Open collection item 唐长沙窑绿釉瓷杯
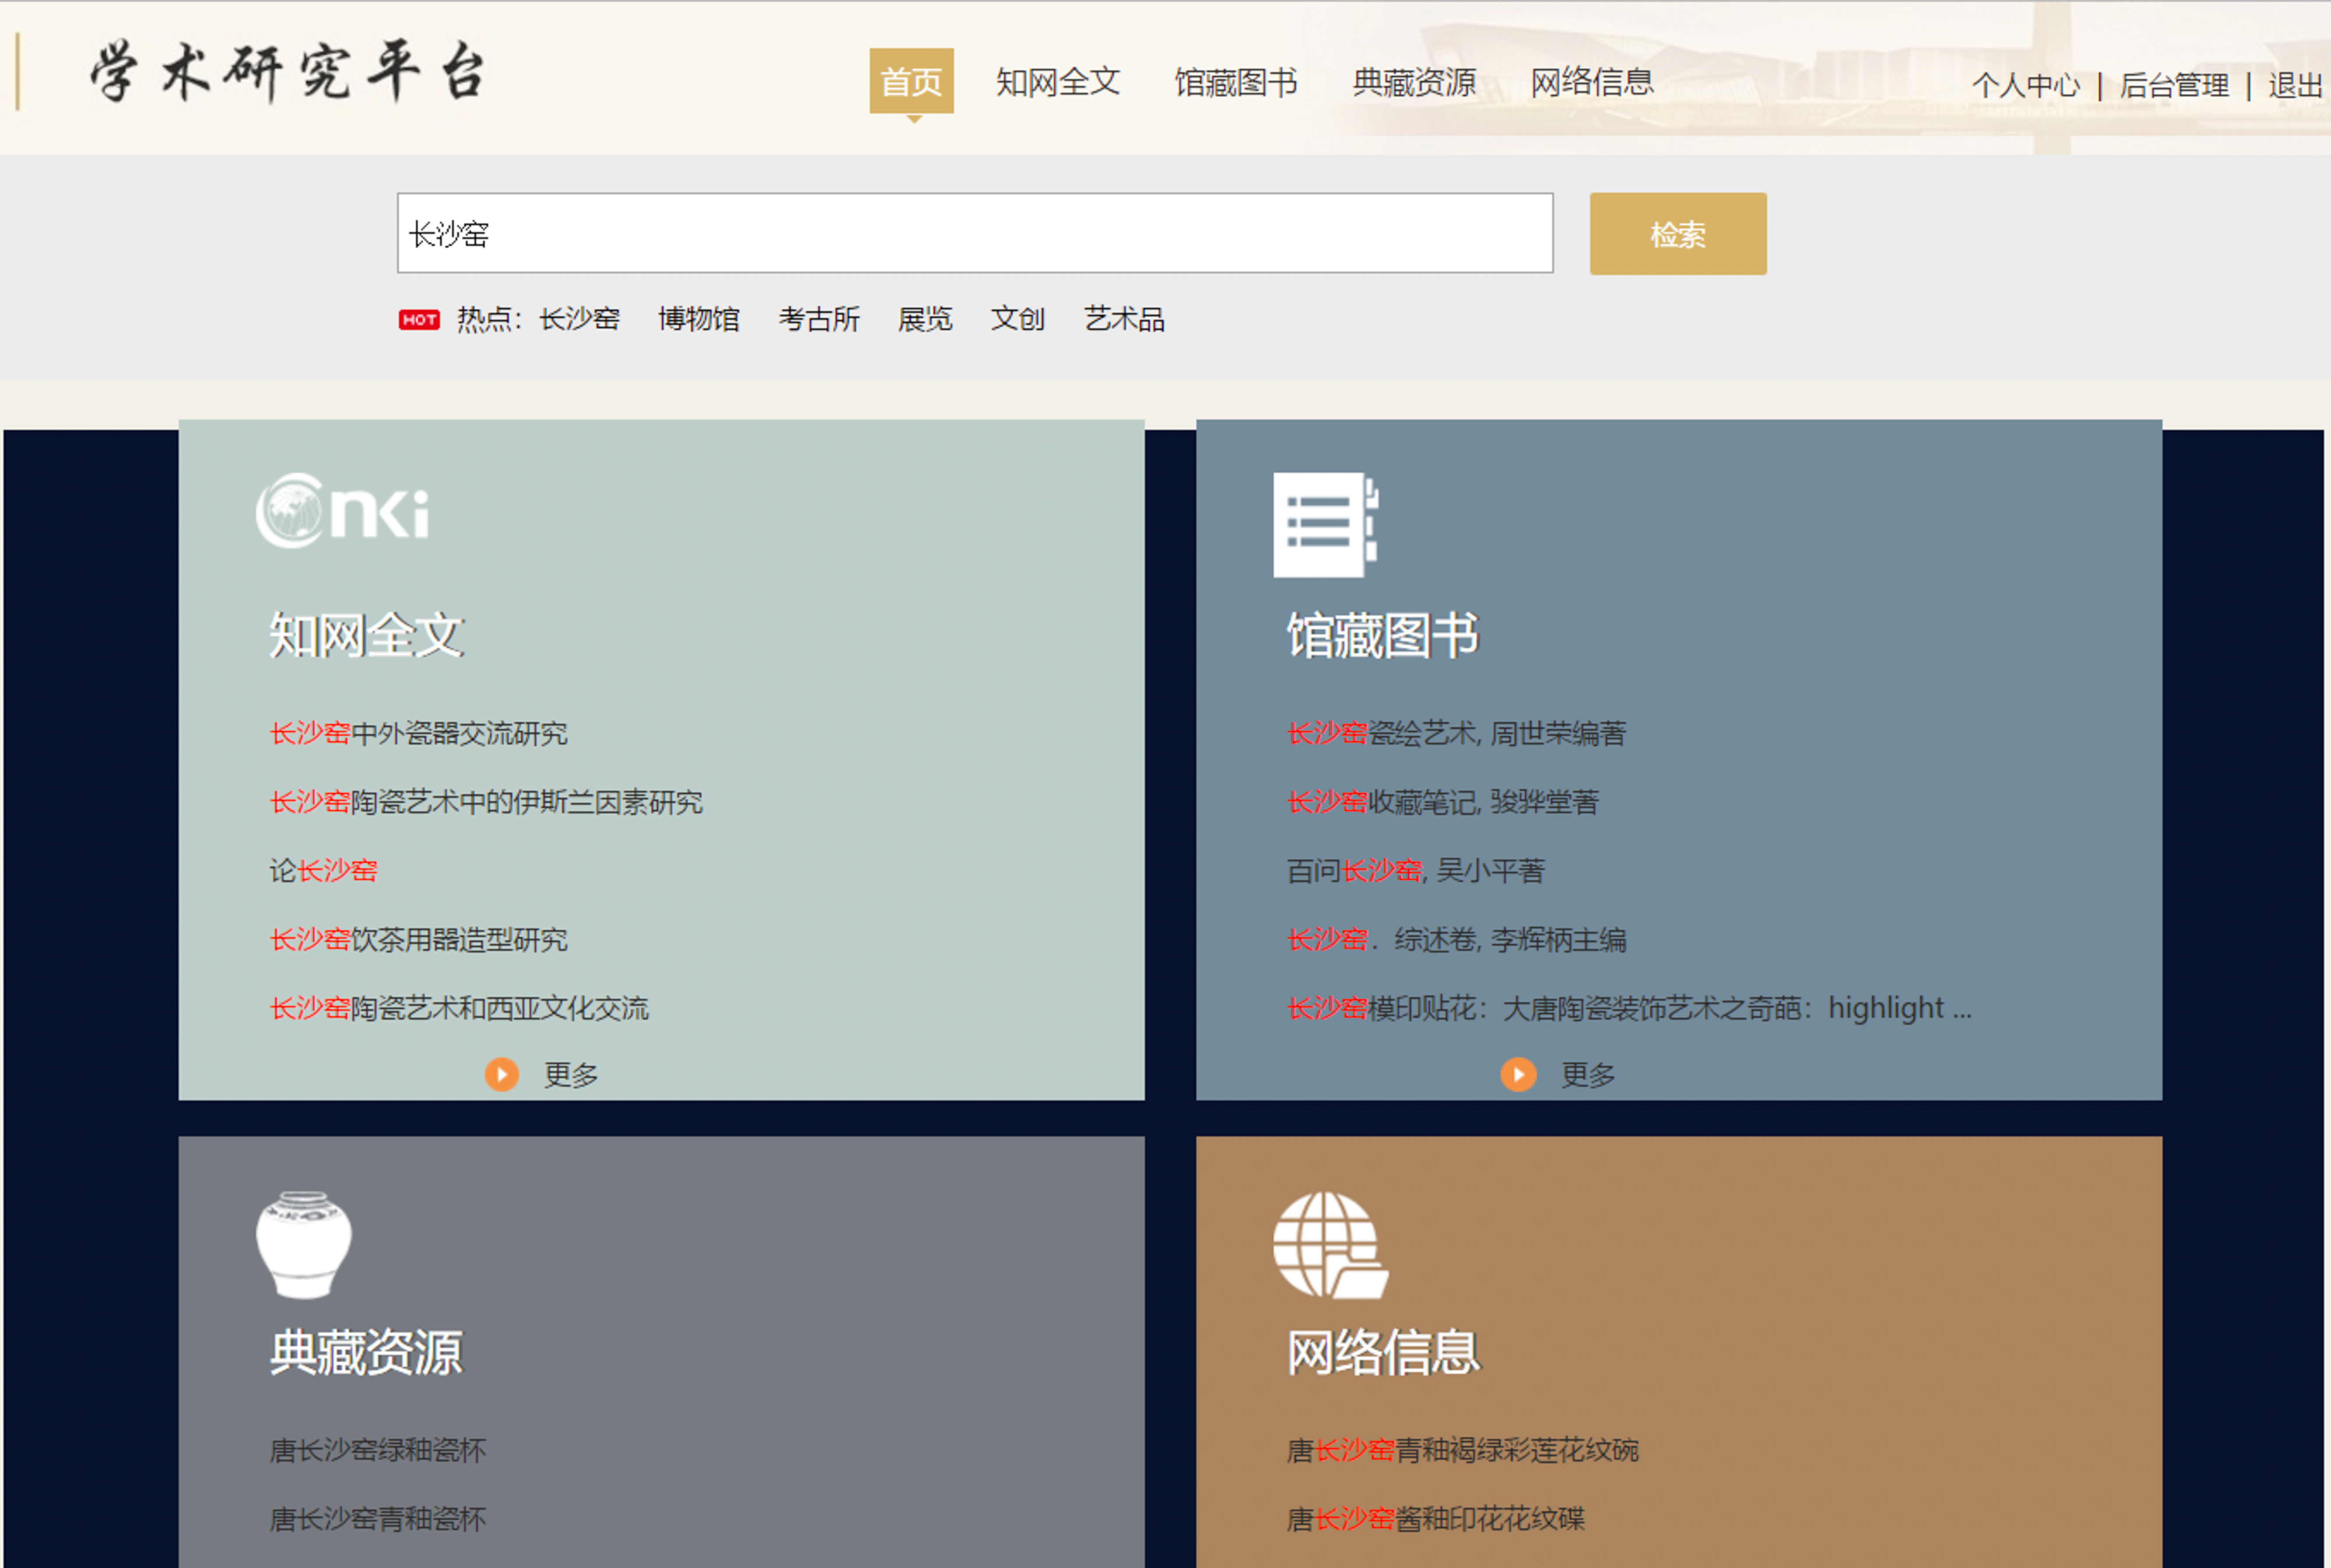 click(x=378, y=1451)
